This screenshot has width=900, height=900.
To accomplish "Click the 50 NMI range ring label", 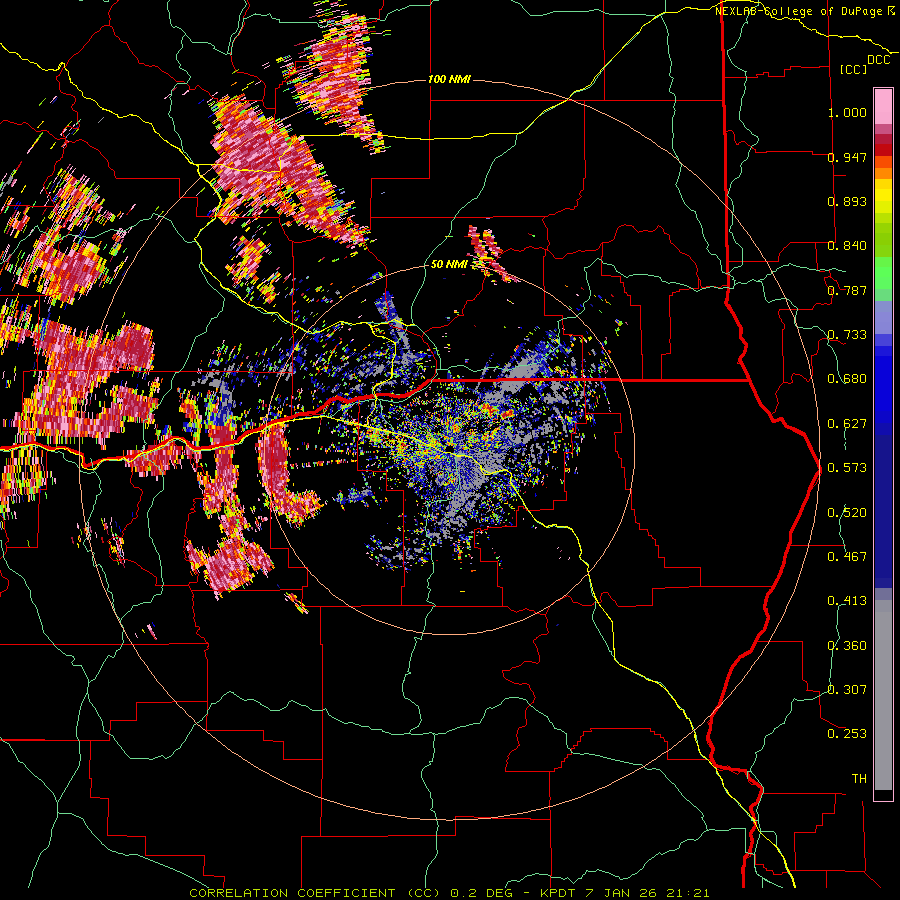I will coord(449,264).
